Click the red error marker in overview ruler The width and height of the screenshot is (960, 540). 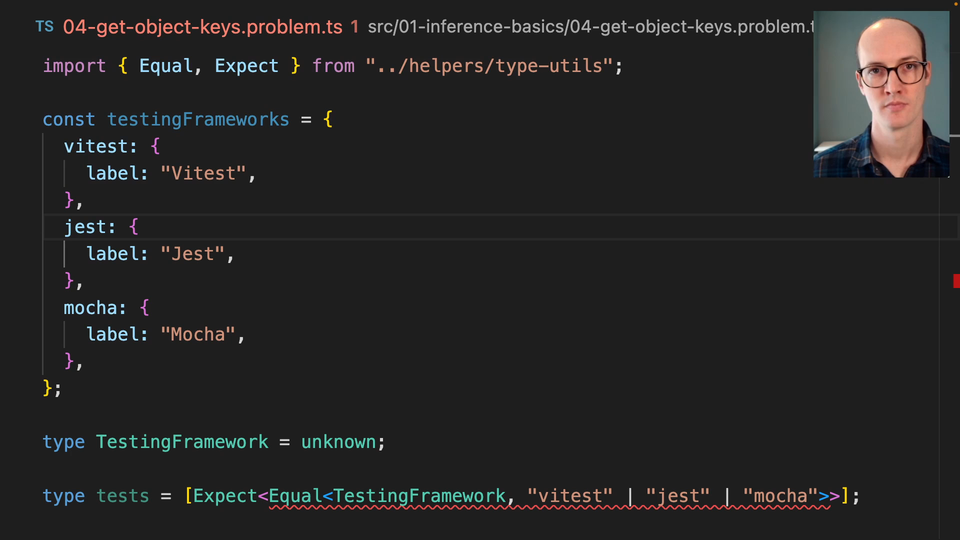tap(956, 283)
